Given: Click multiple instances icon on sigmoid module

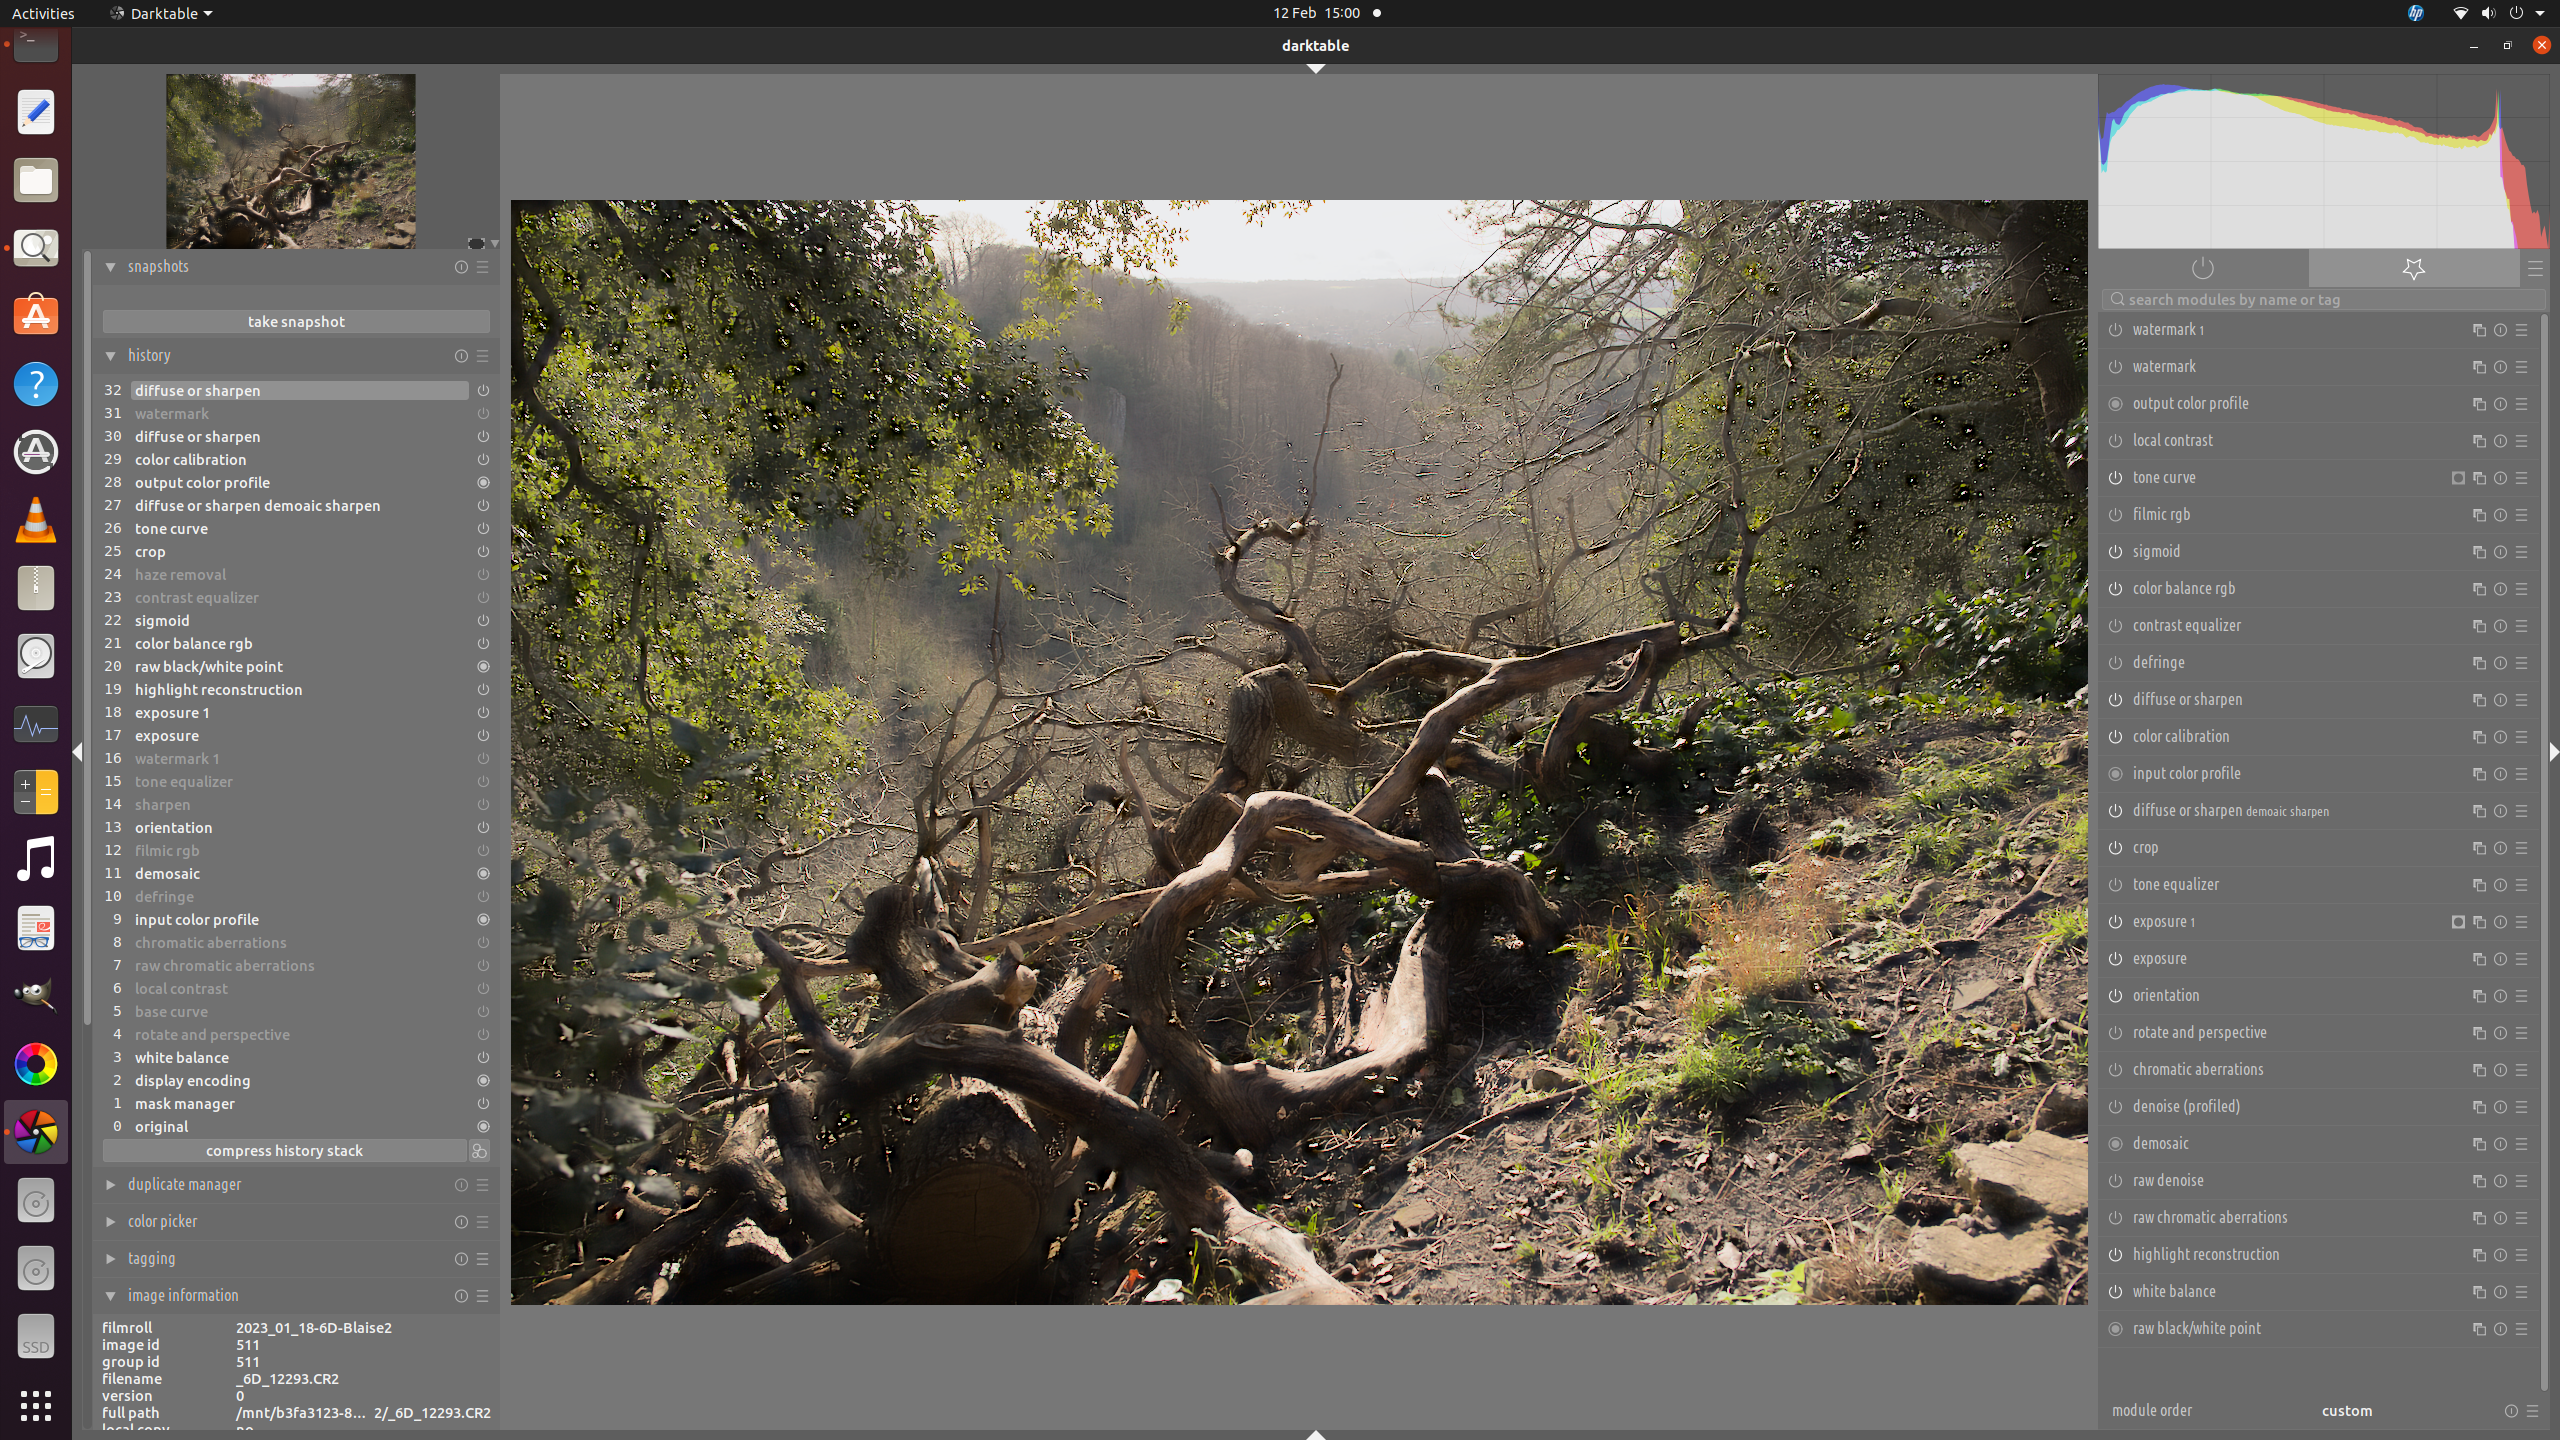Looking at the screenshot, I should [x=2478, y=552].
